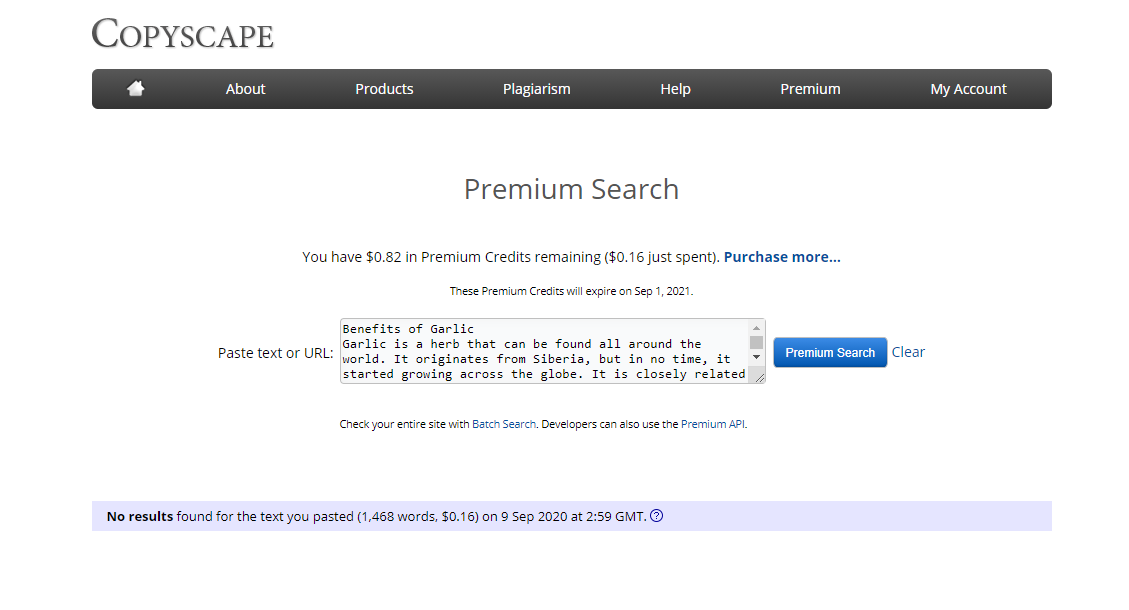The image size is (1129, 610).
Task: Click the Copyscape logo
Action: (182, 34)
